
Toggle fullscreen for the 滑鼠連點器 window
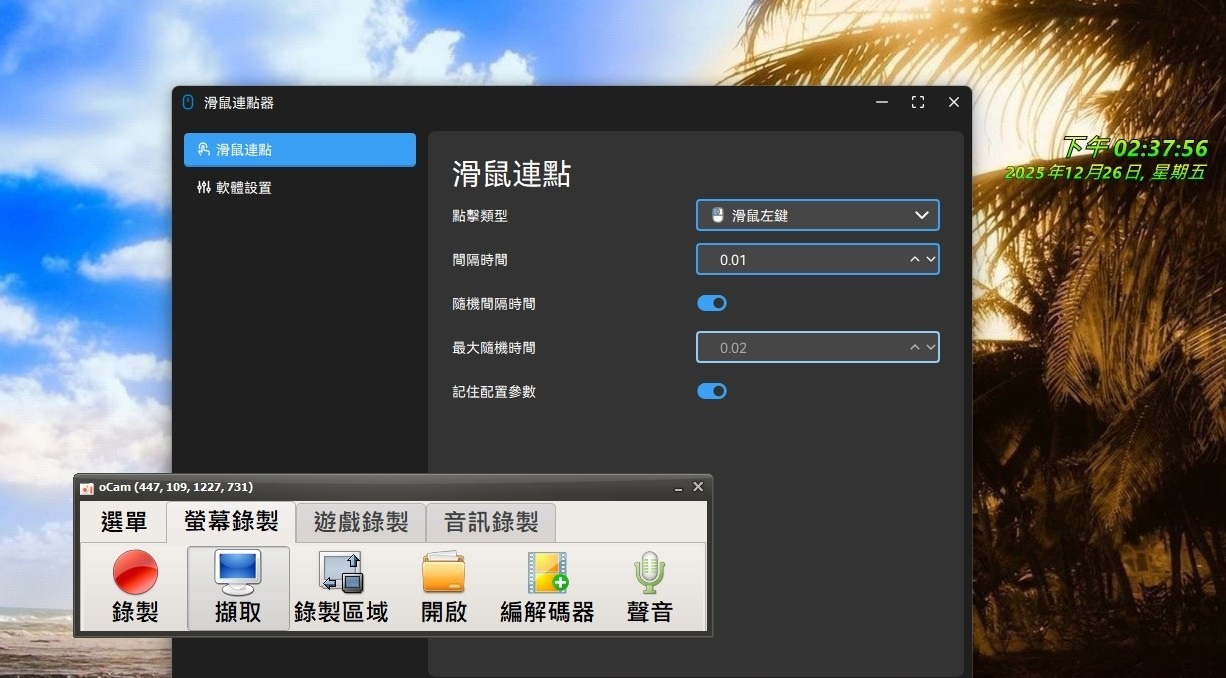click(x=917, y=103)
